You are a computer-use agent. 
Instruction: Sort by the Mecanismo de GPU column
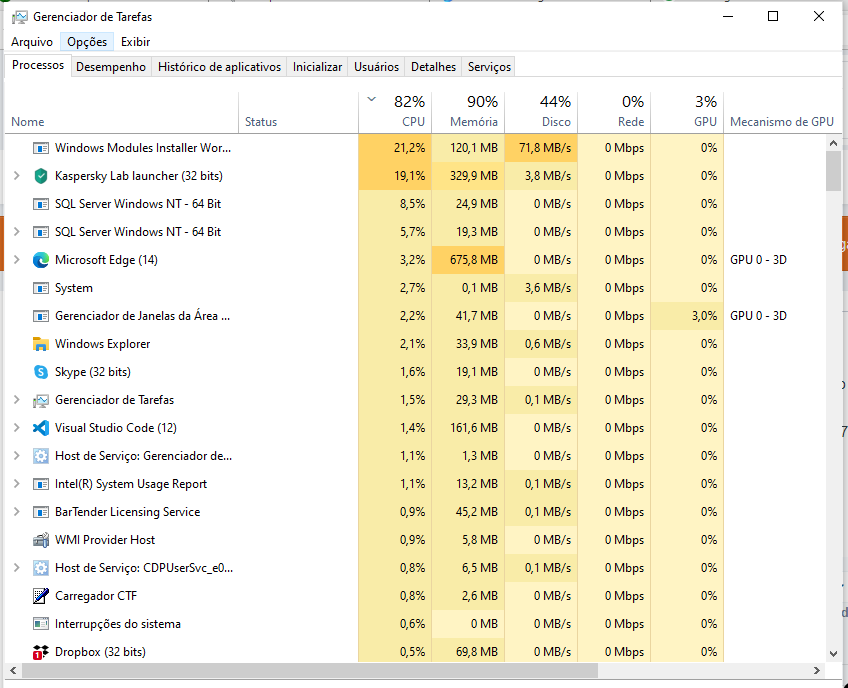(782, 113)
